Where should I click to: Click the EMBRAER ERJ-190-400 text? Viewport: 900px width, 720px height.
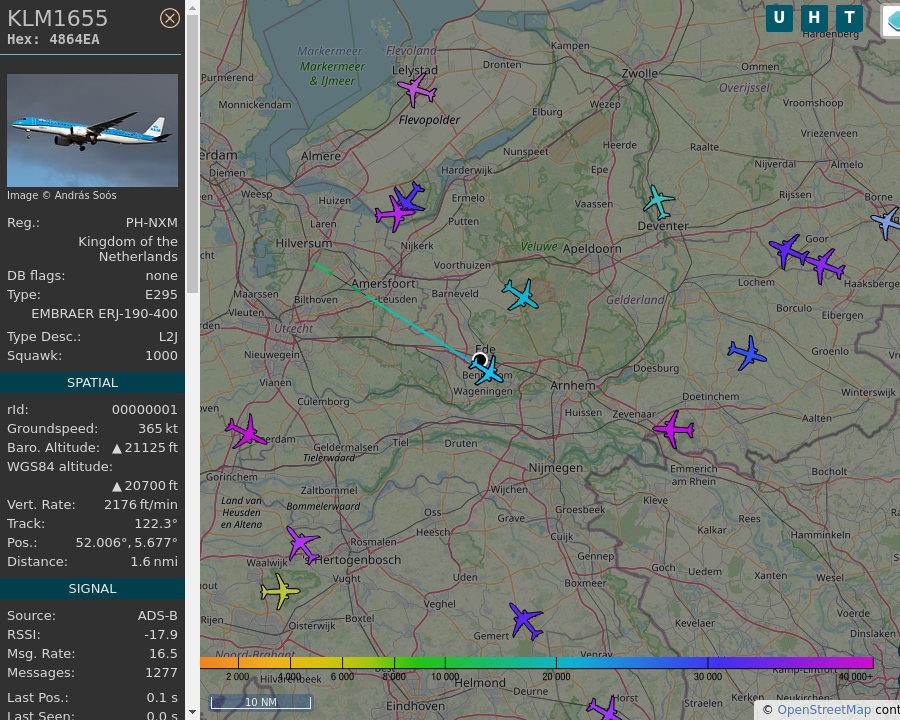coord(104,314)
